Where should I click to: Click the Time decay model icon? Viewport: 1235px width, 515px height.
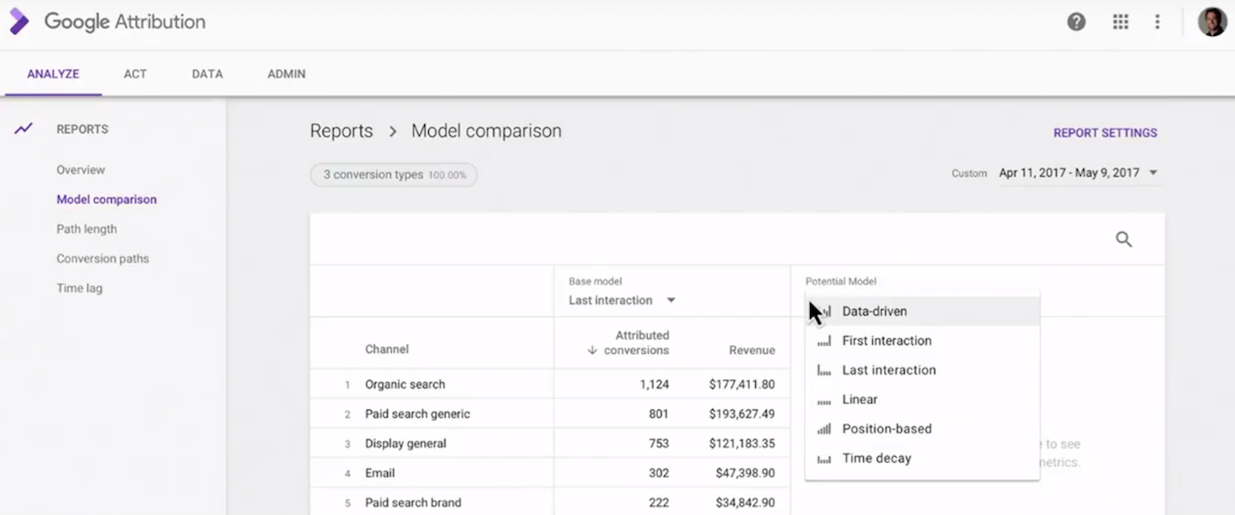(x=824, y=459)
